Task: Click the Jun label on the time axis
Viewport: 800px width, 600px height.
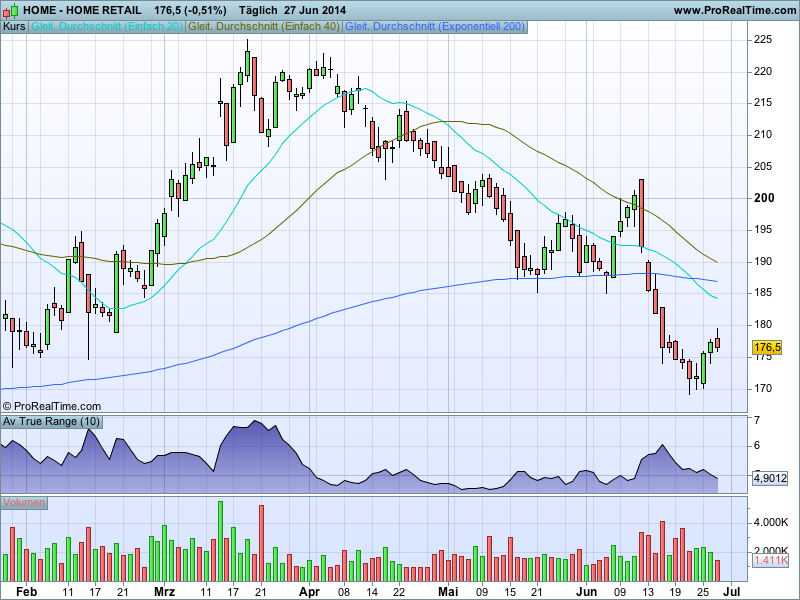Action: (x=586, y=592)
